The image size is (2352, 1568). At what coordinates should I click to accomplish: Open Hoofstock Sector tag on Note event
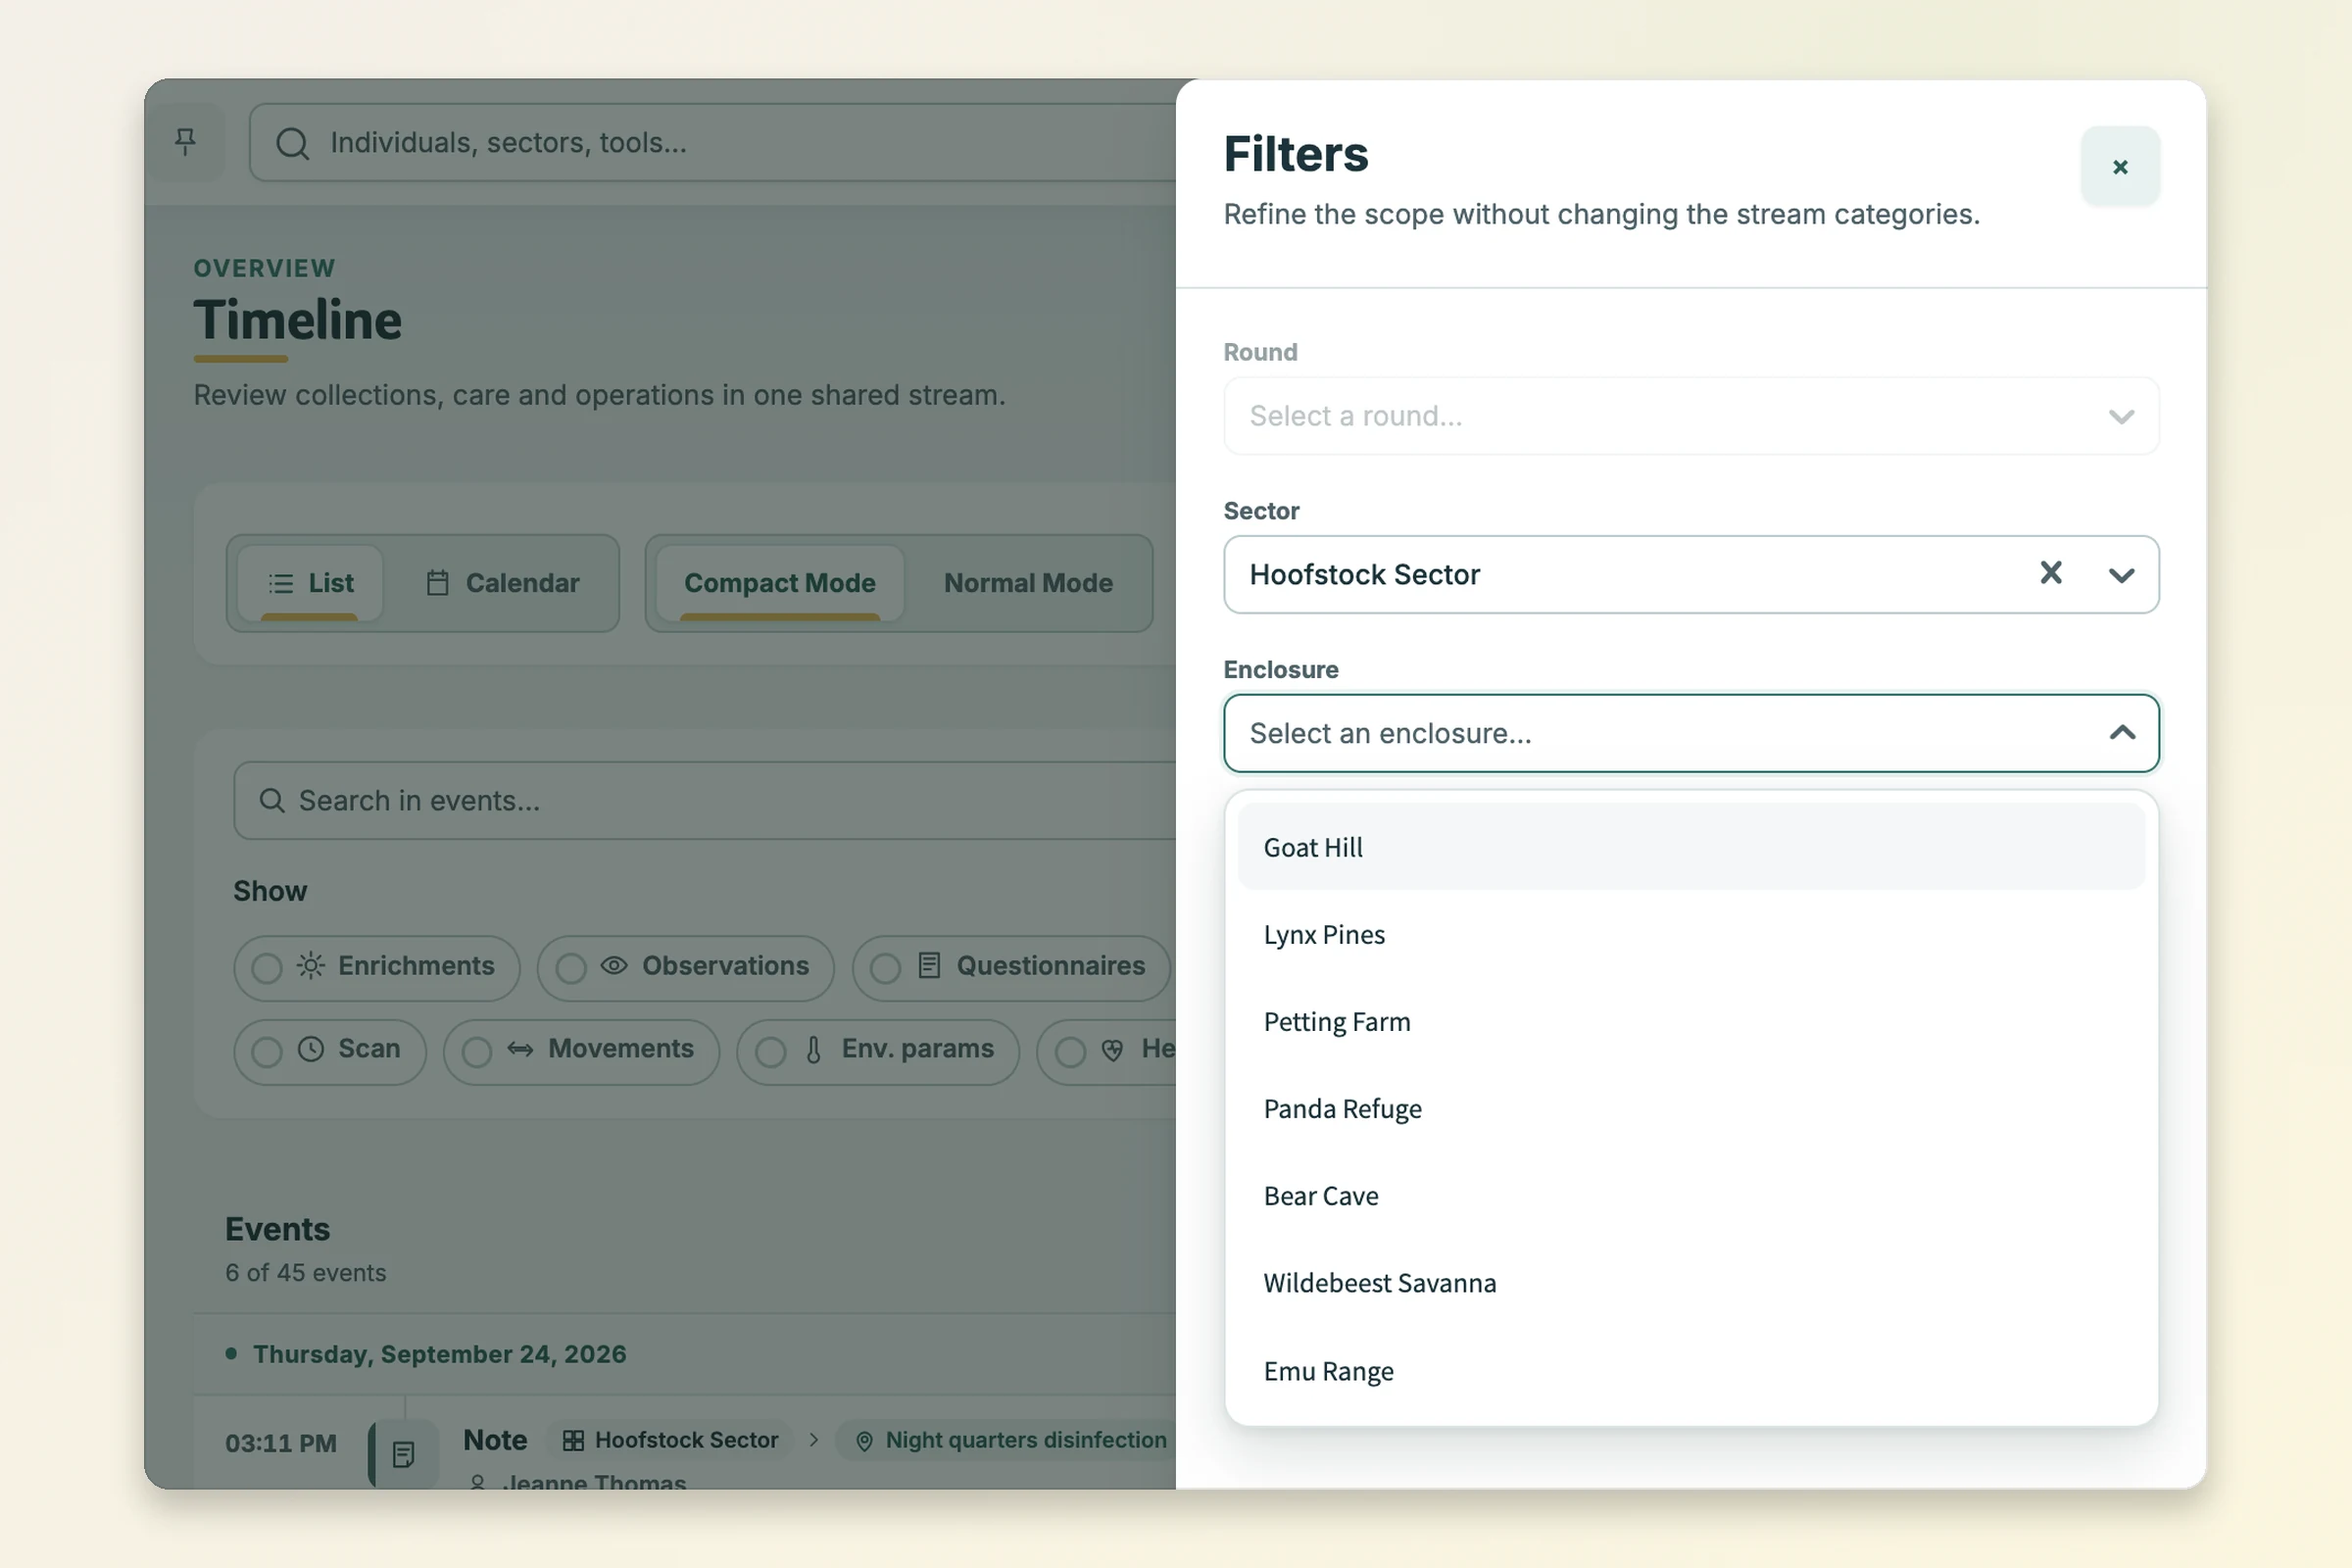[671, 1440]
